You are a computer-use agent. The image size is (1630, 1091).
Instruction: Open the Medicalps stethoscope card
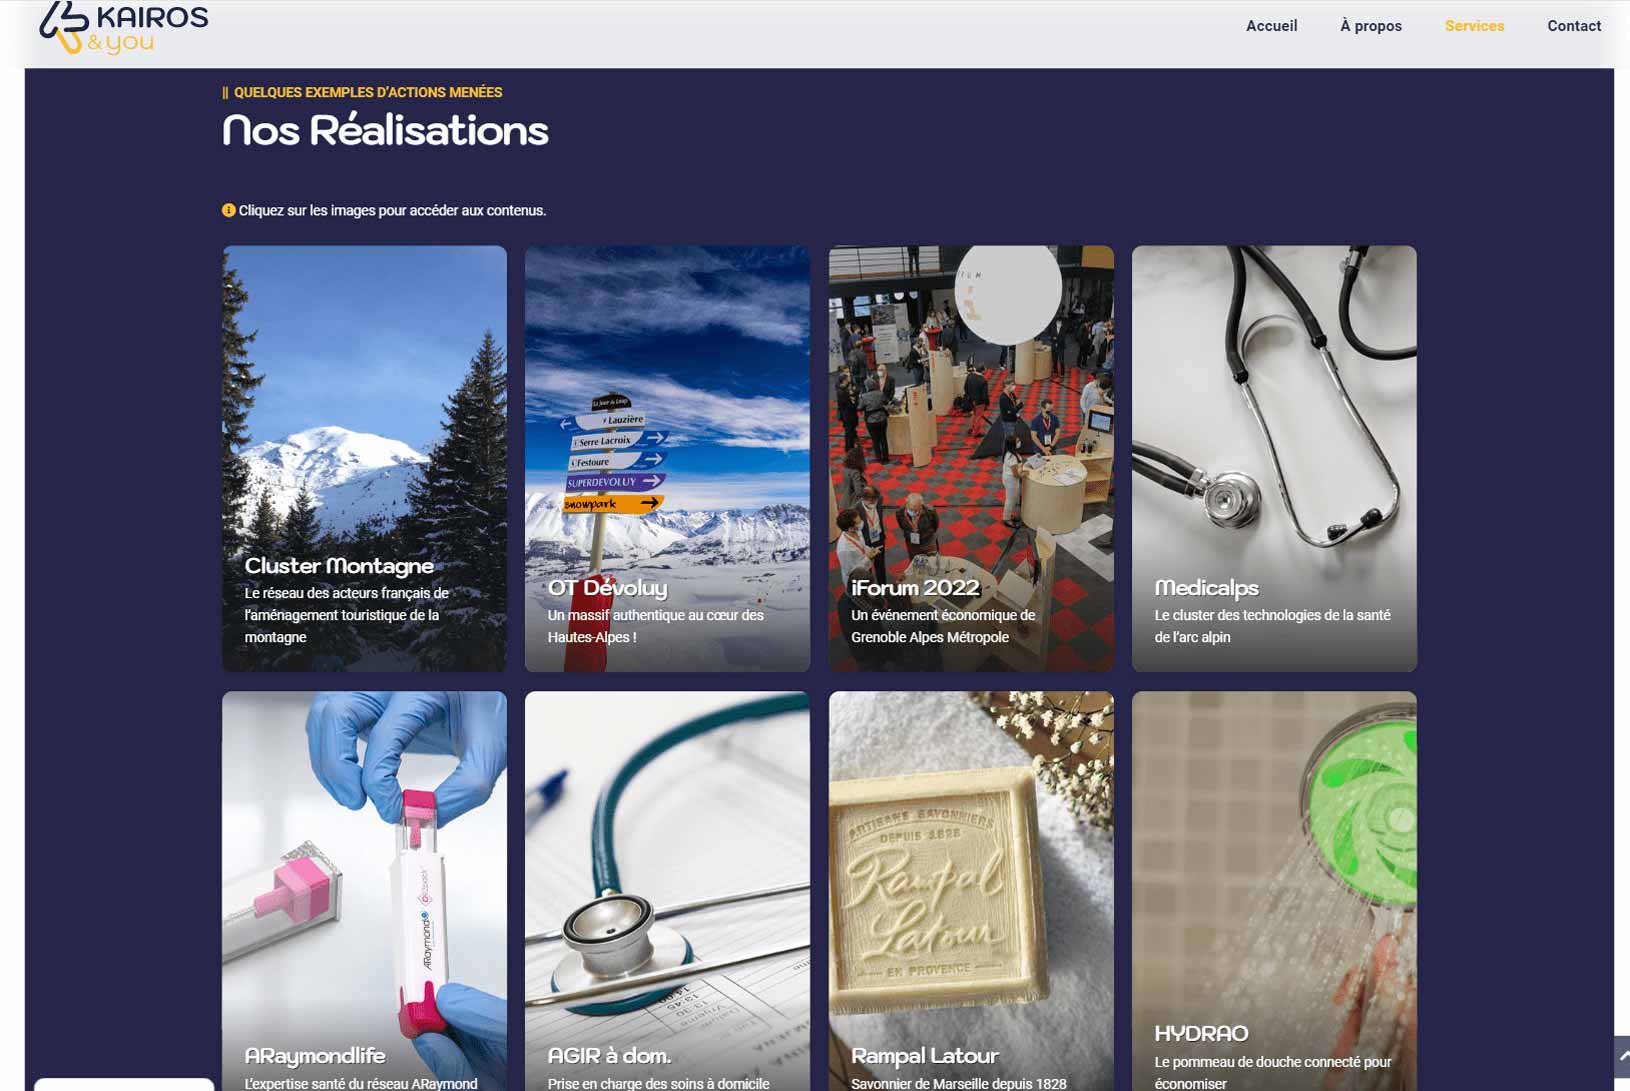(x=1274, y=458)
